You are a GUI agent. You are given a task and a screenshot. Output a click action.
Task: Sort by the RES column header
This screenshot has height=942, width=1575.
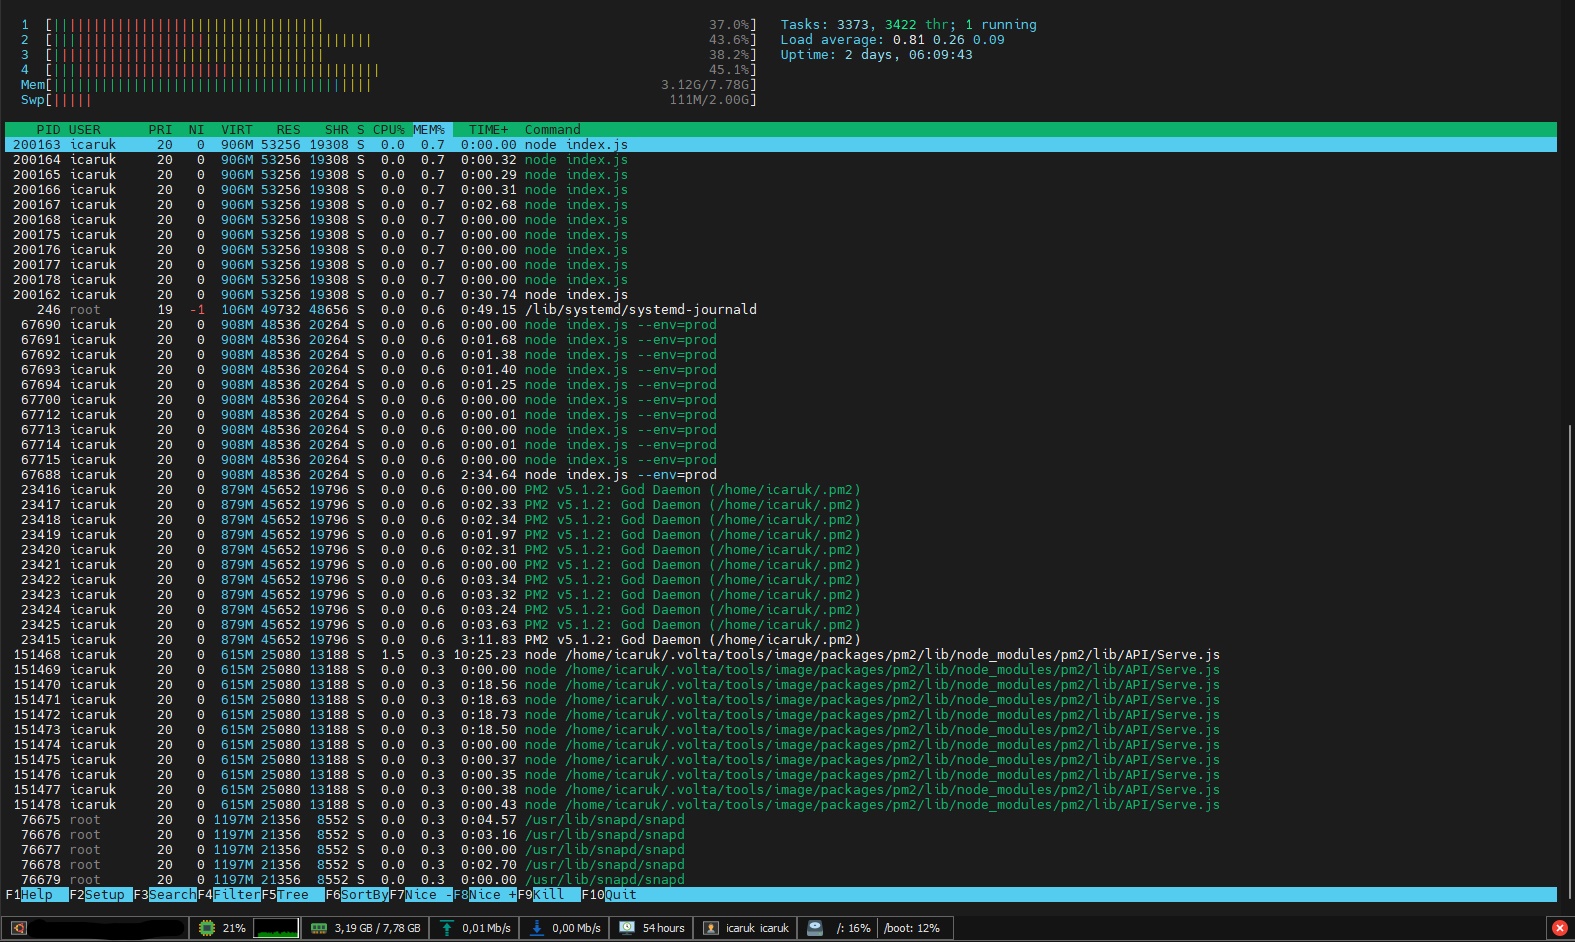288,130
